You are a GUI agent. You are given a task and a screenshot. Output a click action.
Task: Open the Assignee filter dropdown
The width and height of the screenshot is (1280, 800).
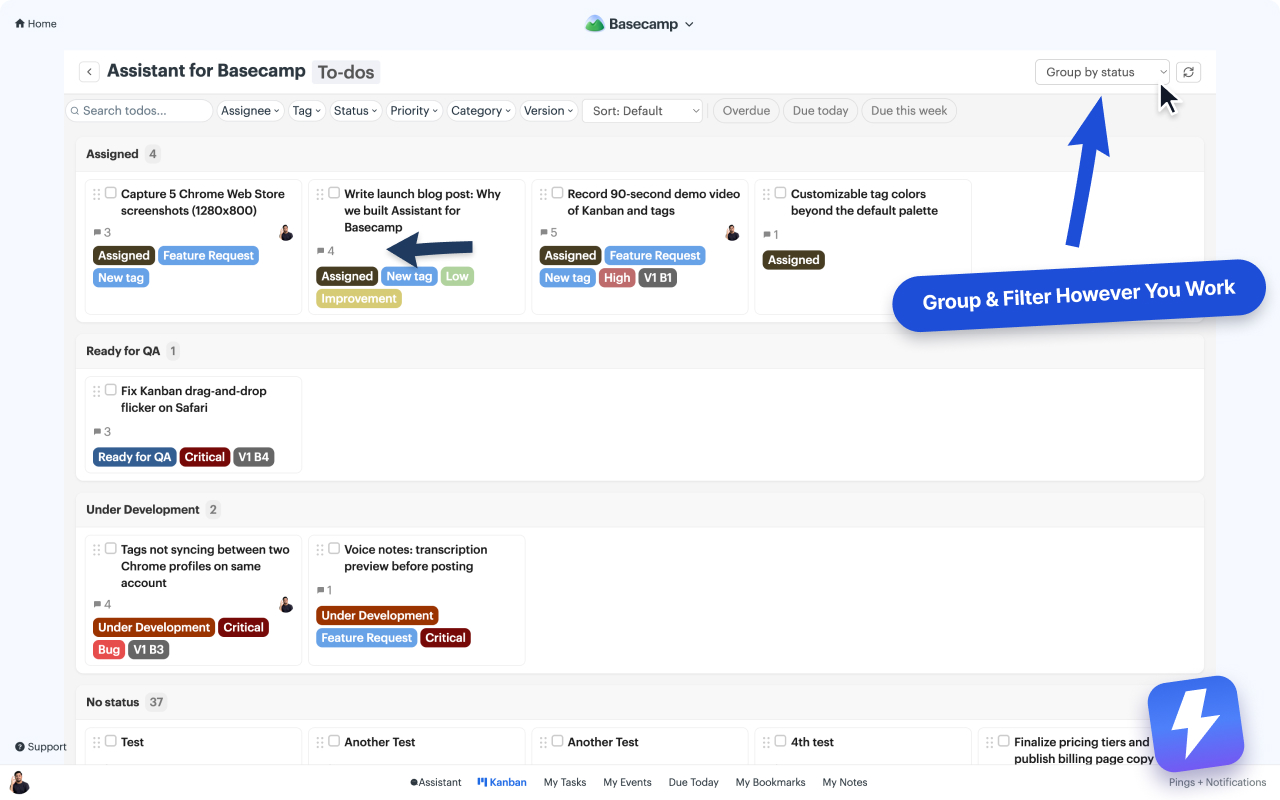pyautogui.click(x=249, y=111)
